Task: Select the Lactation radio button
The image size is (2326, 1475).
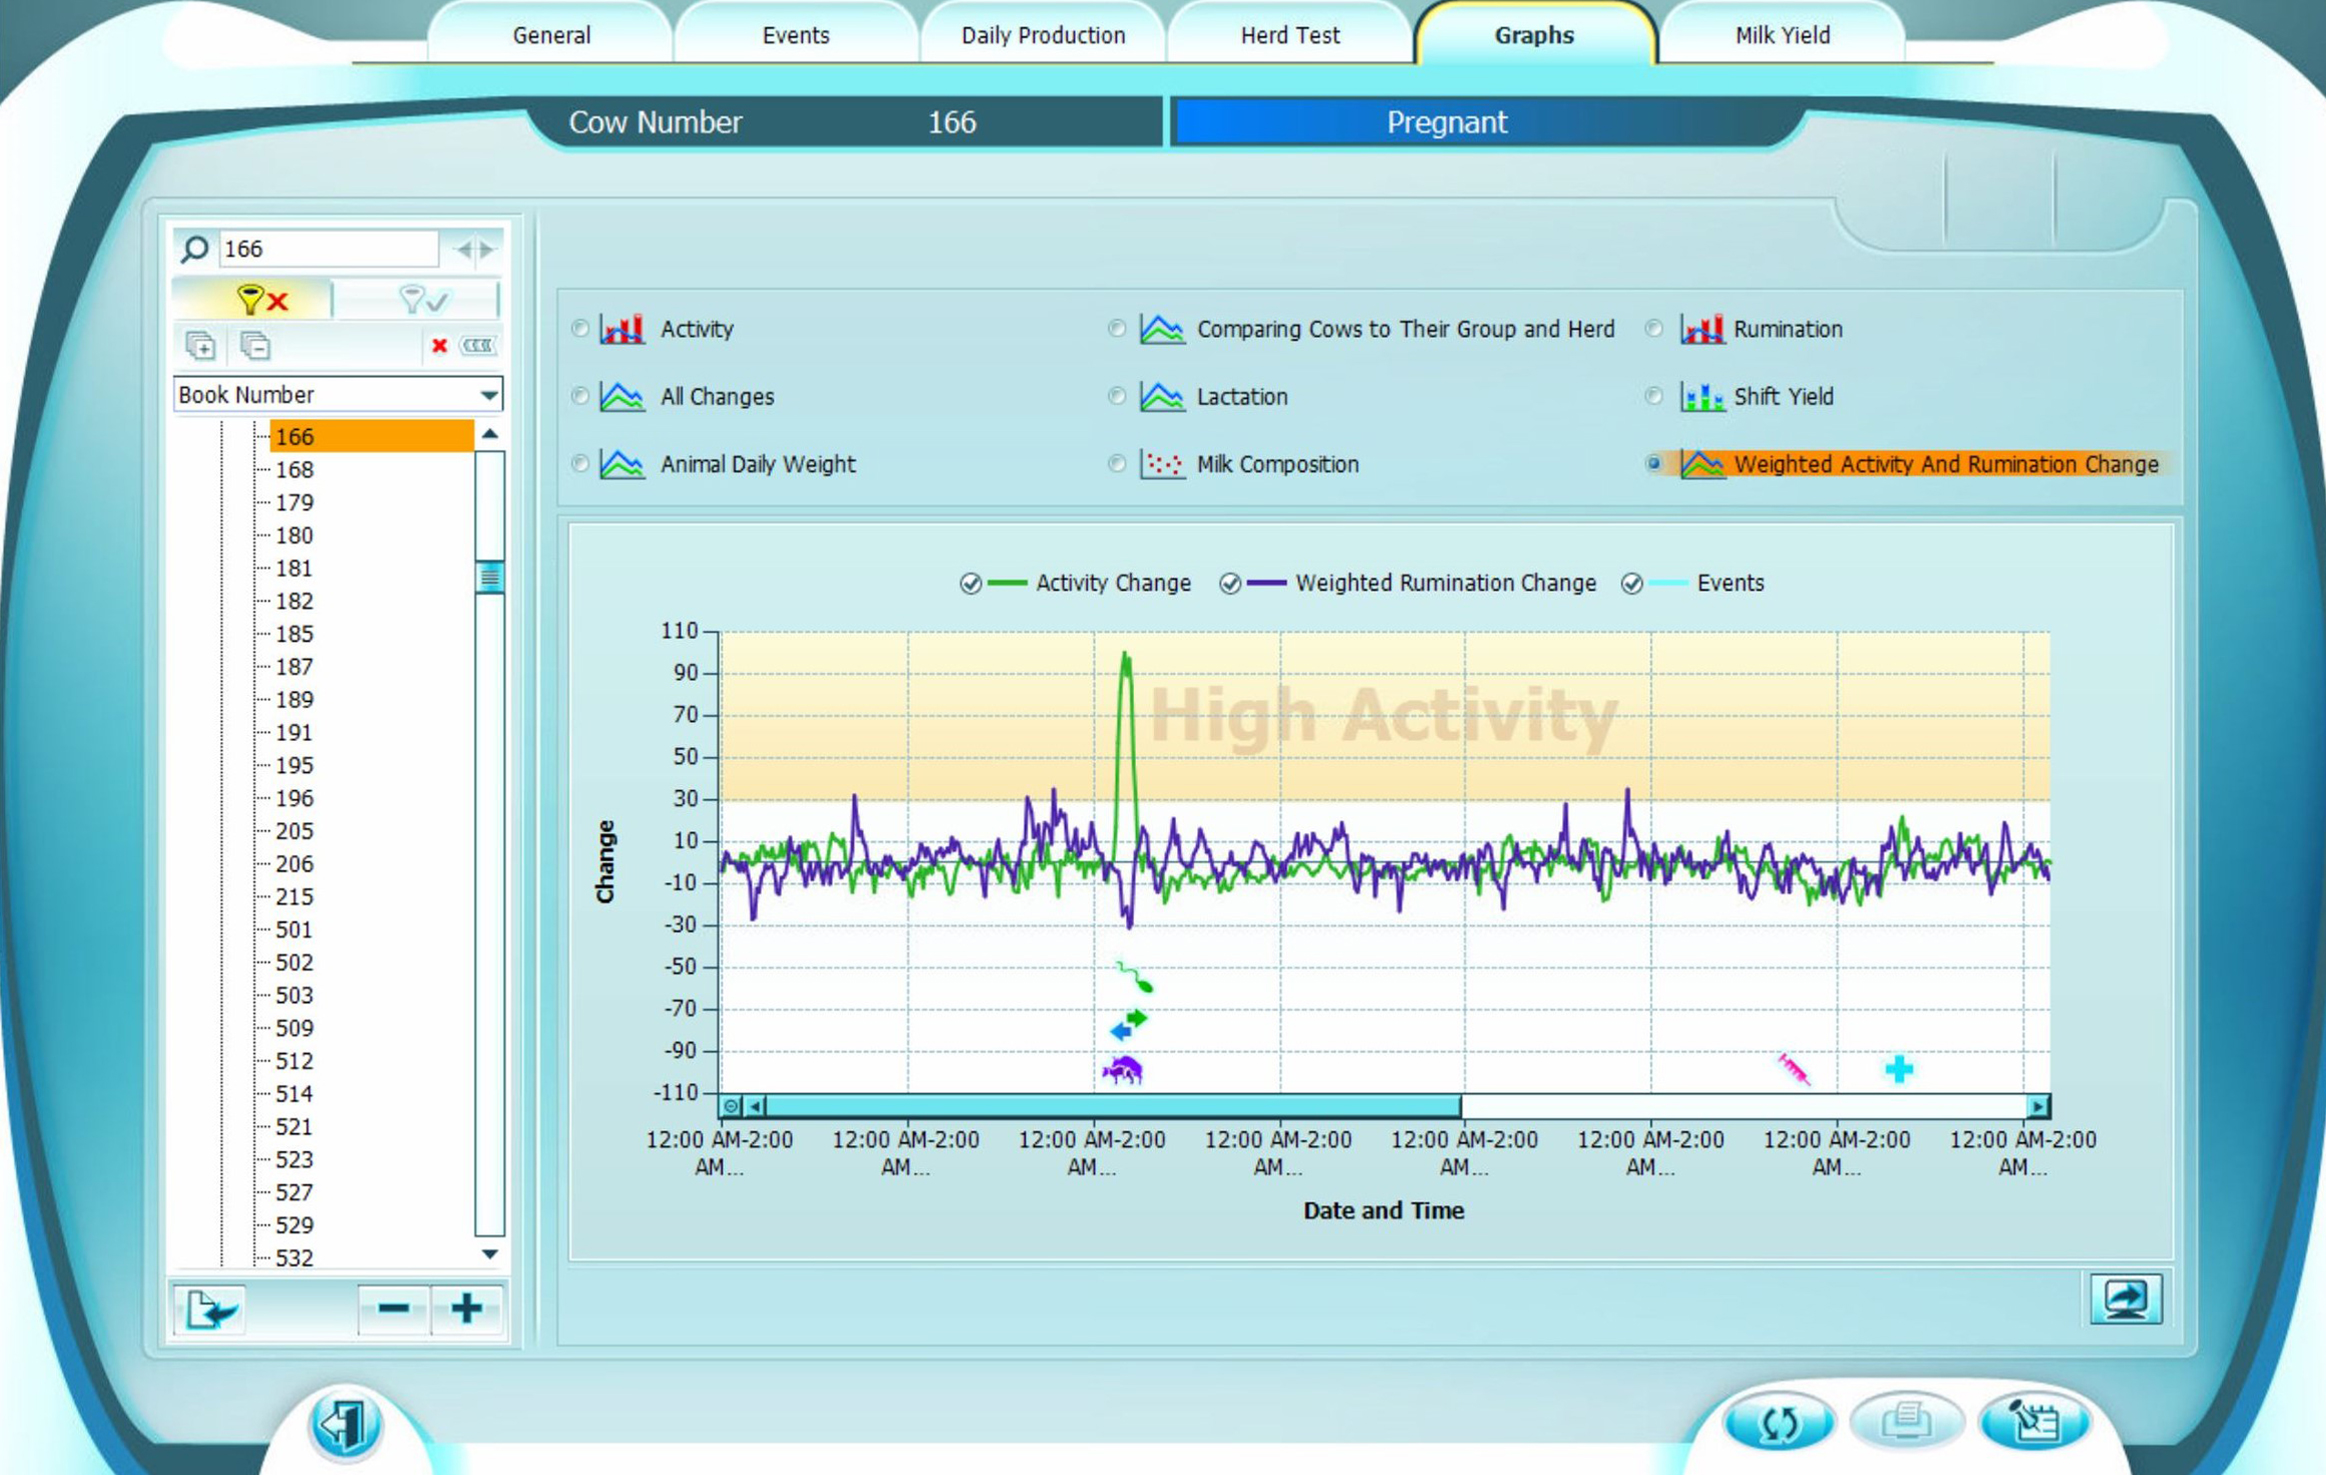Action: [1117, 397]
